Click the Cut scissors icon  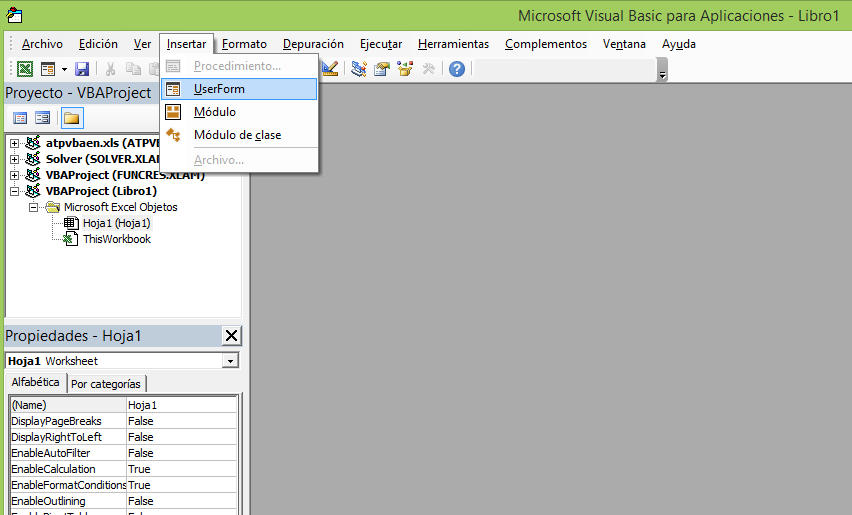coord(110,68)
